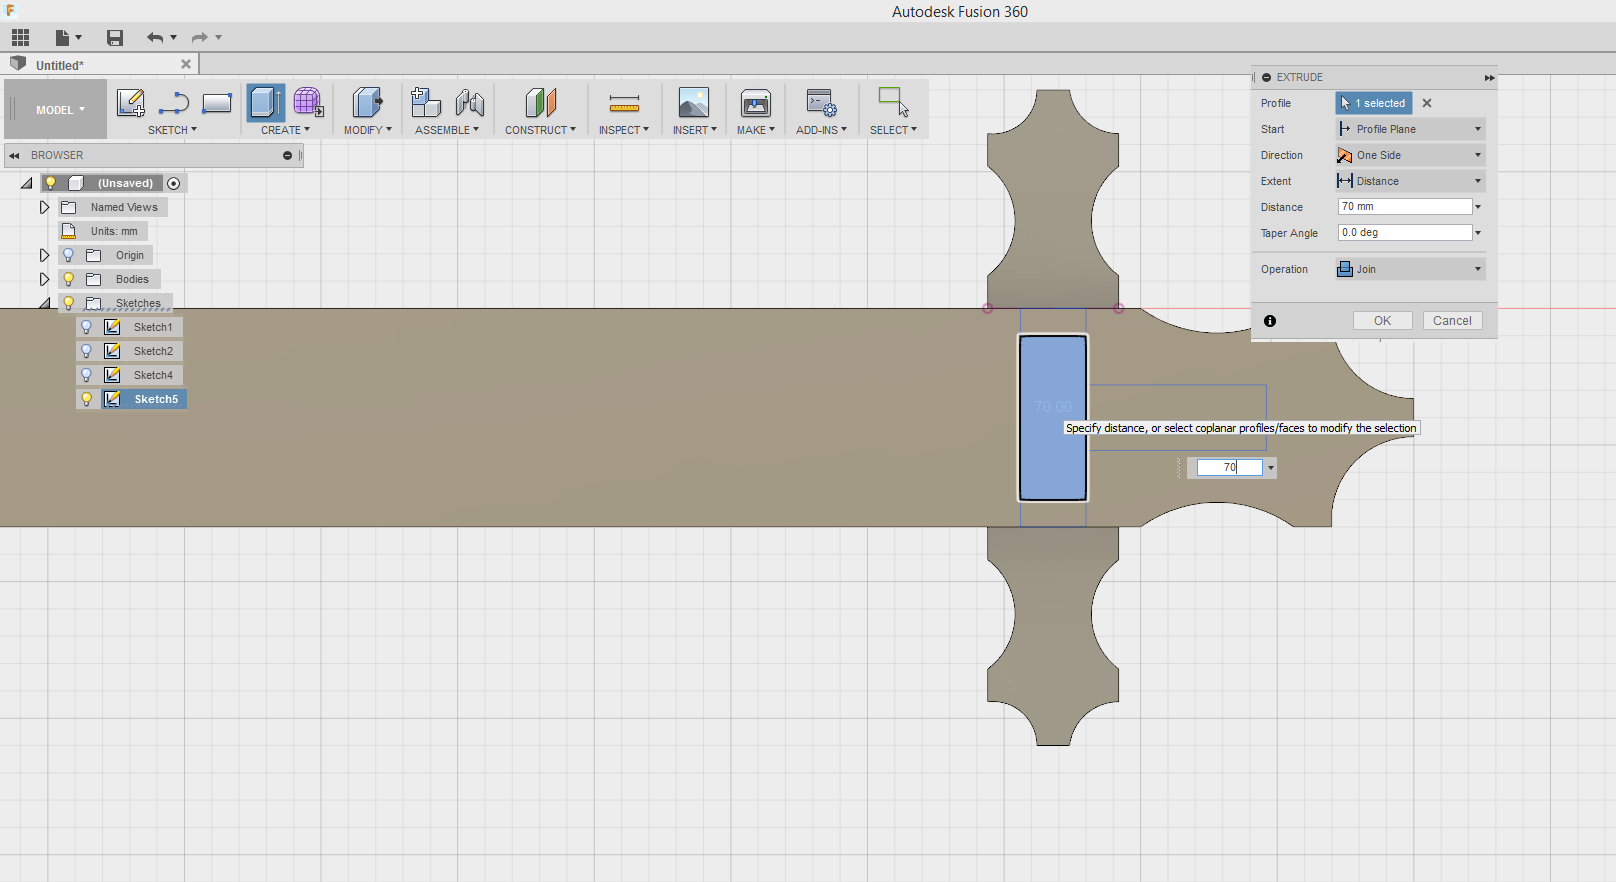Open the Taper Angle field dropdown arrow
The image size is (1616, 882).
tap(1478, 233)
